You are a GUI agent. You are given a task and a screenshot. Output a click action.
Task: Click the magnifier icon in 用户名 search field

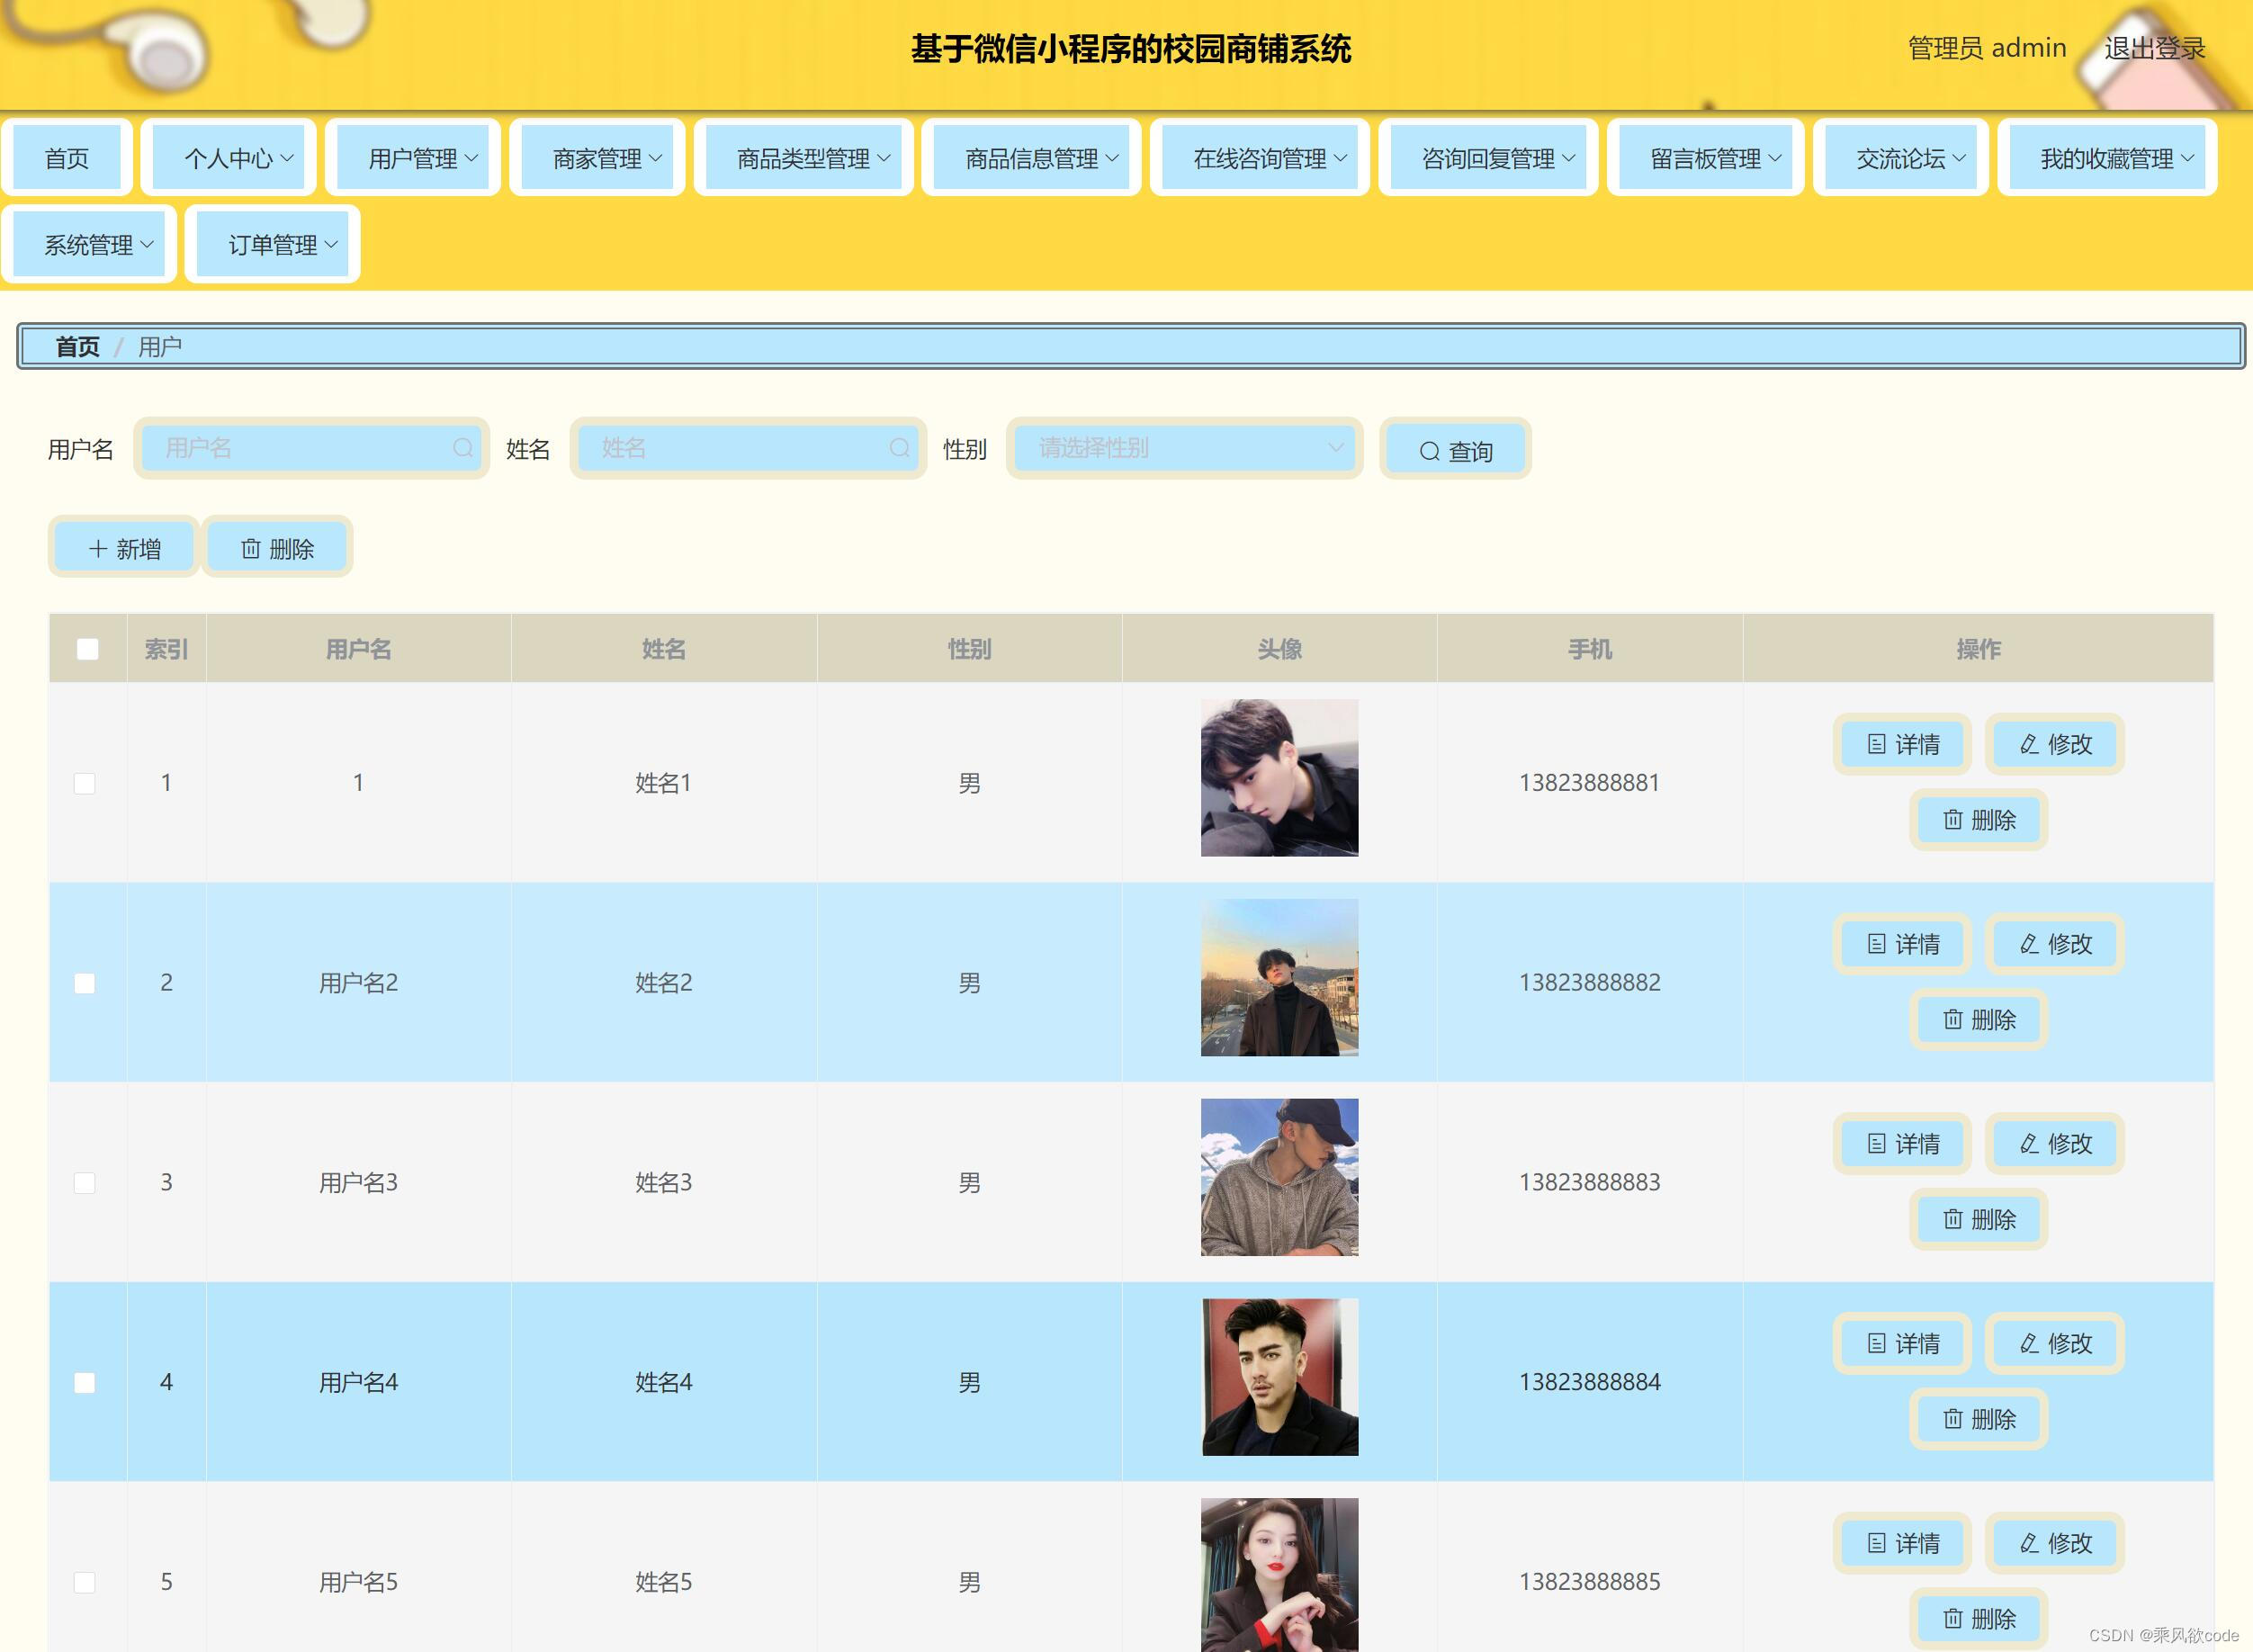[x=462, y=448]
